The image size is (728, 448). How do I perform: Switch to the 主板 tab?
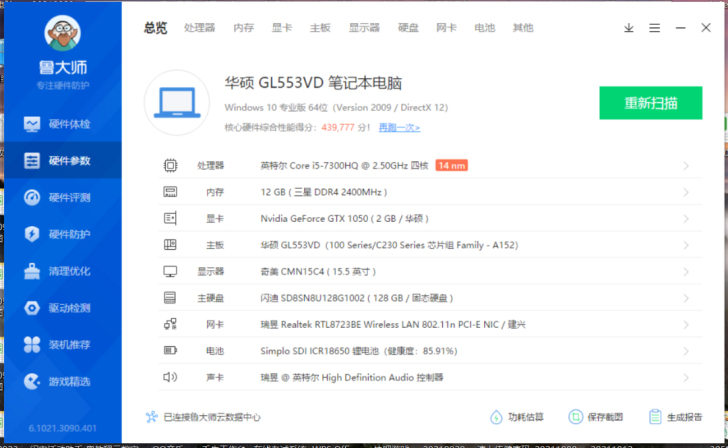click(x=320, y=28)
